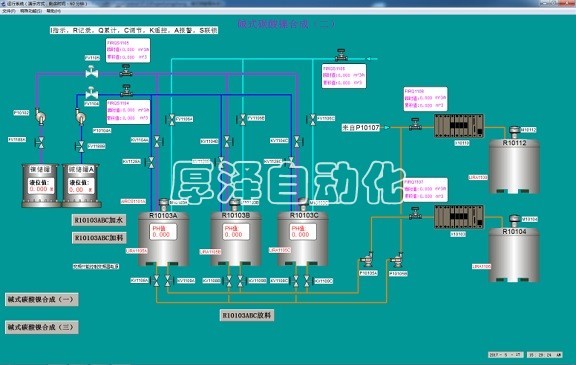Viewport: 576px width, 365px height.
Task: Click the R10103C PH value display
Action: click(x=302, y=232)
